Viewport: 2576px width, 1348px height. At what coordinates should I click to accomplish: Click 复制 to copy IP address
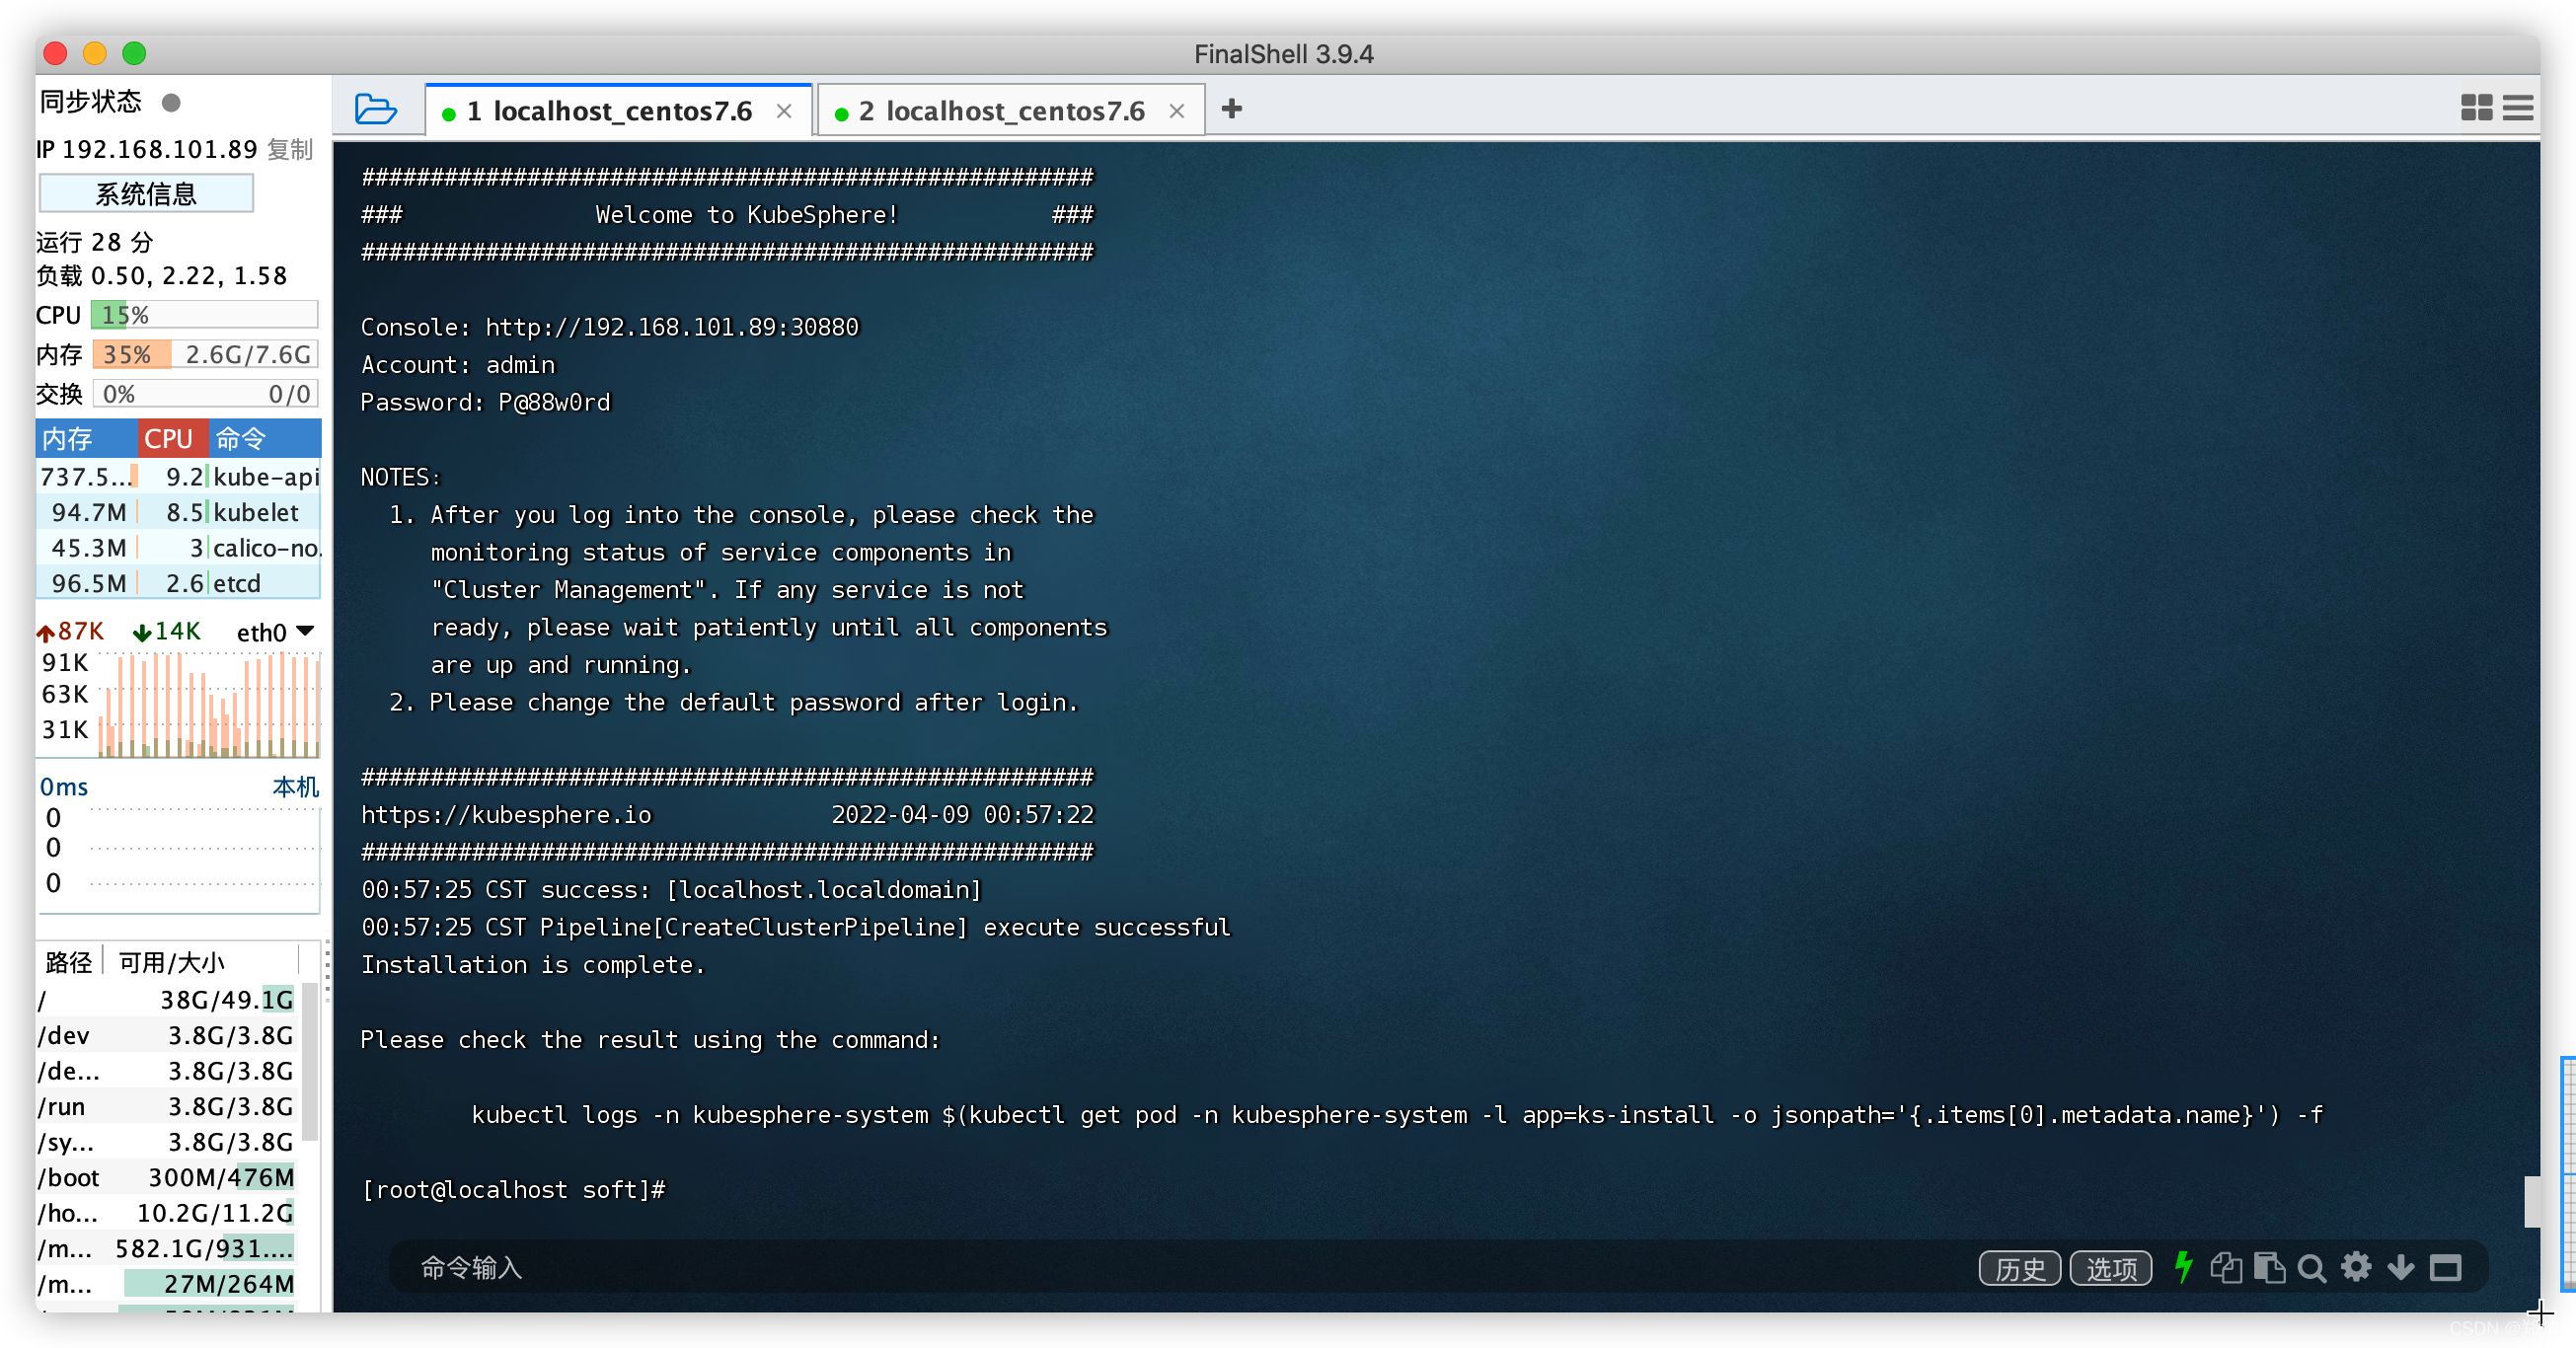pyautogui.click(x=290, y=149)
